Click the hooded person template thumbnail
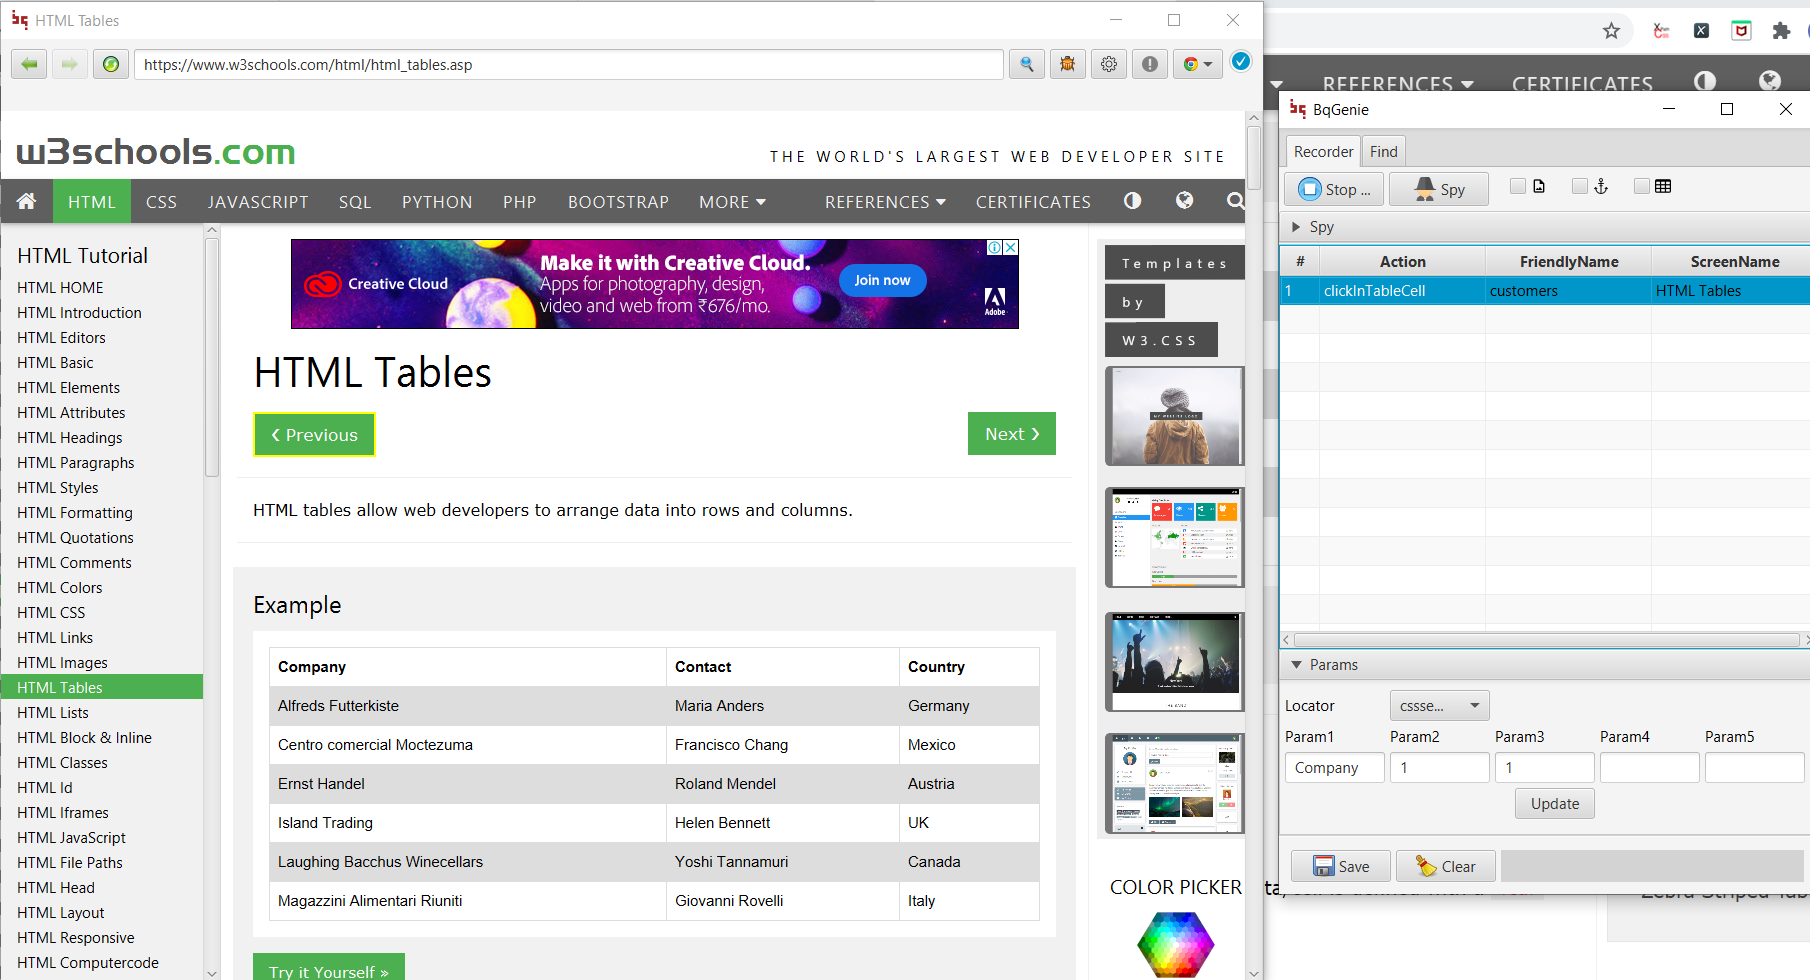The width and height of the screenshot is (1810, 980). tap(1175, 416)
